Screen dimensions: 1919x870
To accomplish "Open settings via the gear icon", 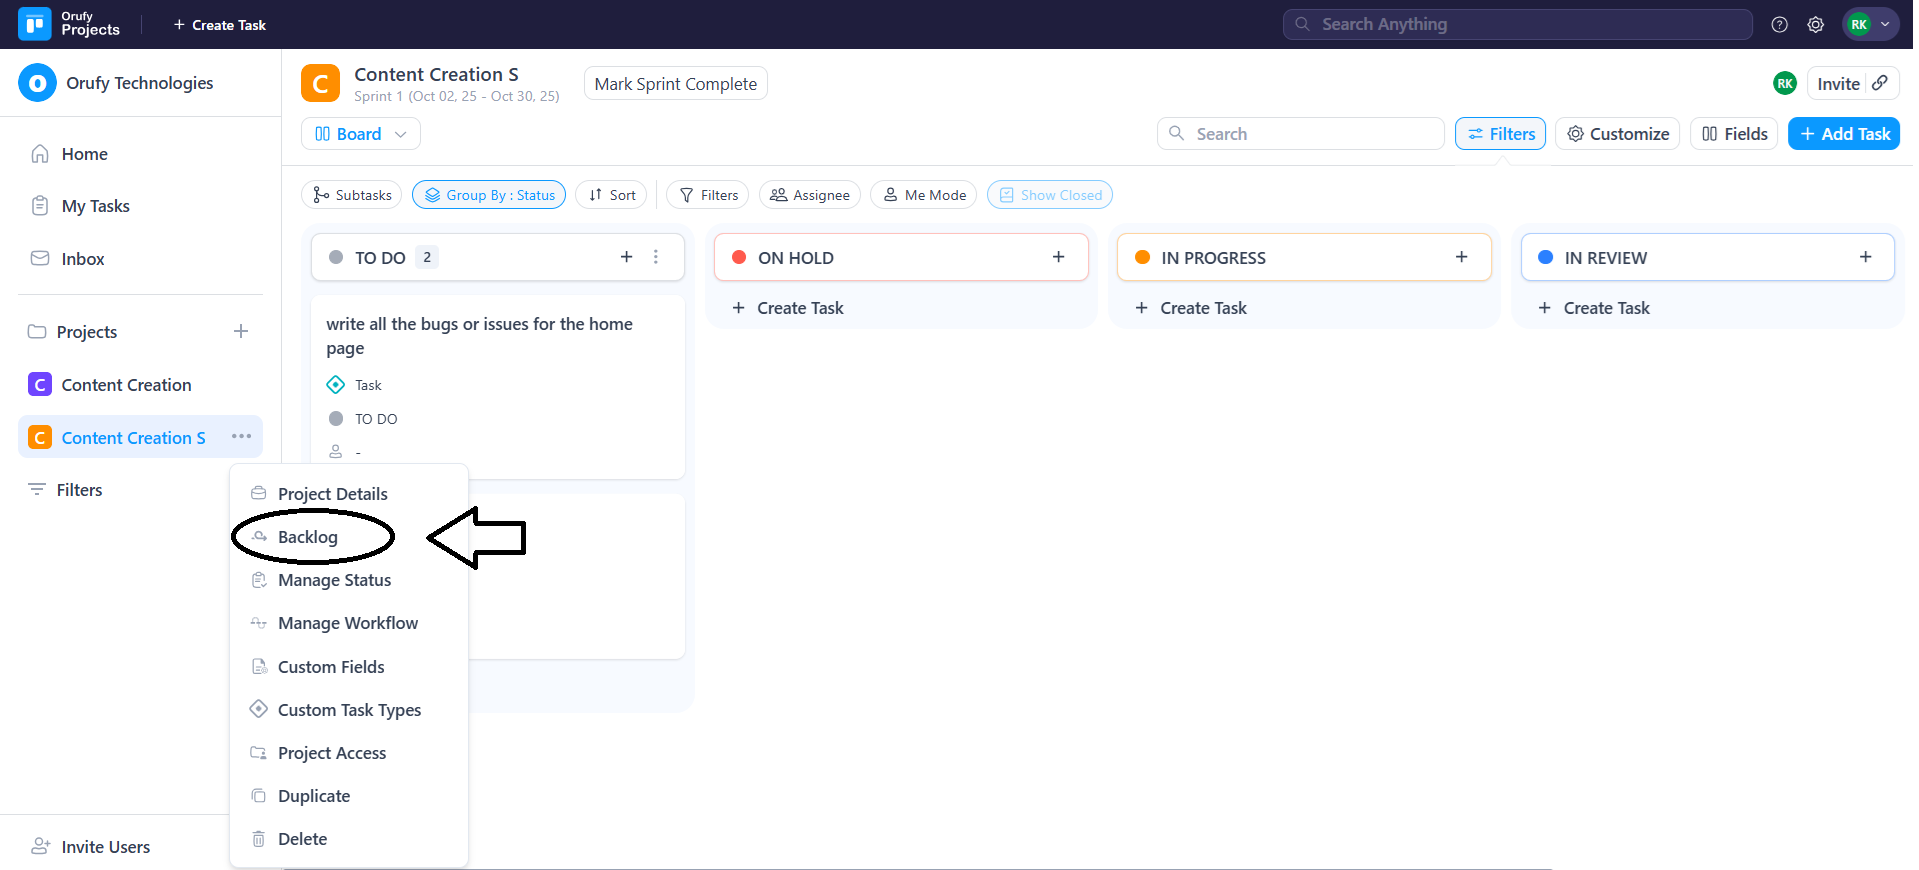I will click(x=1815, y=25).
